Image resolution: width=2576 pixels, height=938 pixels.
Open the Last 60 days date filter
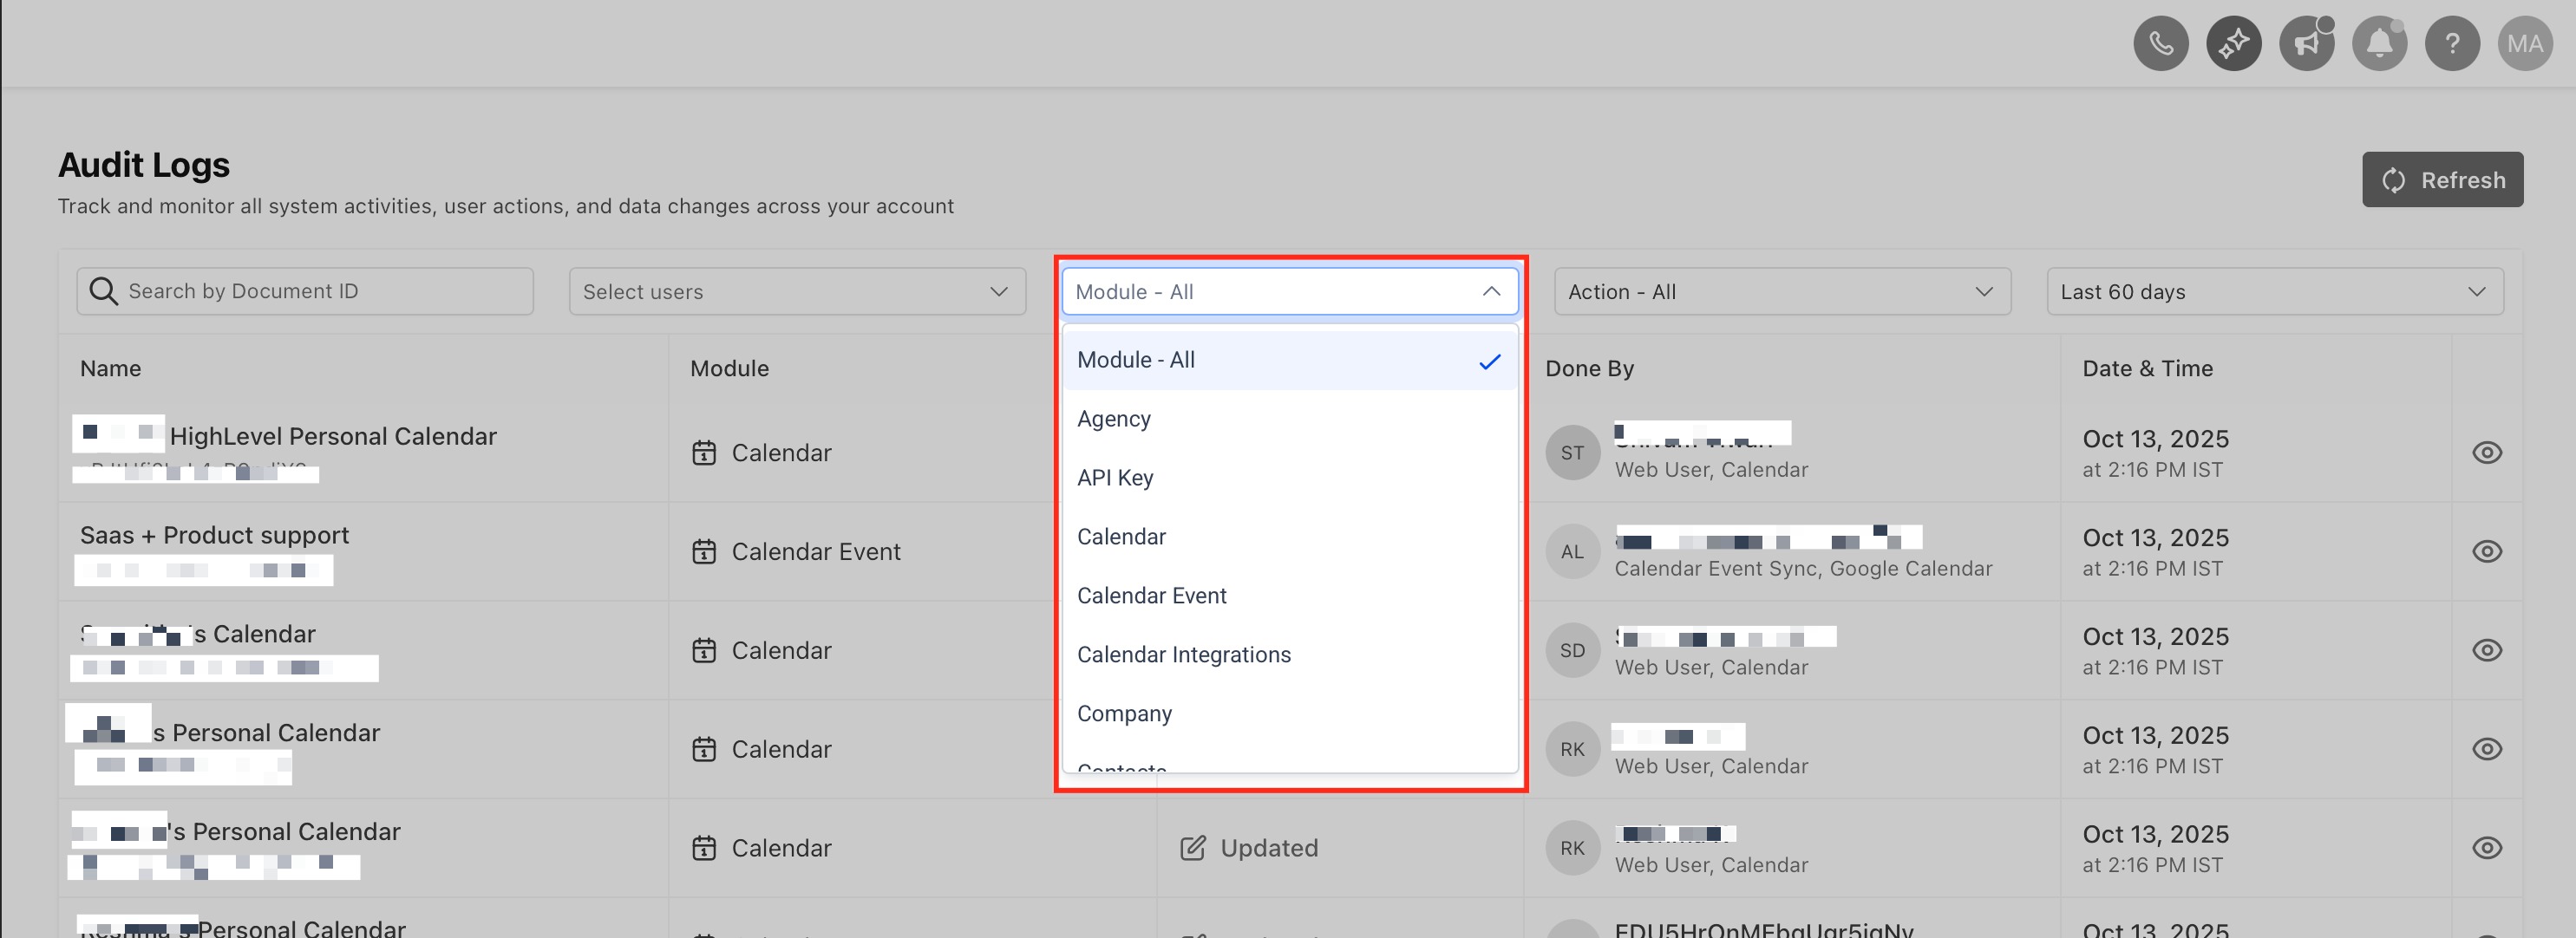2274,292
